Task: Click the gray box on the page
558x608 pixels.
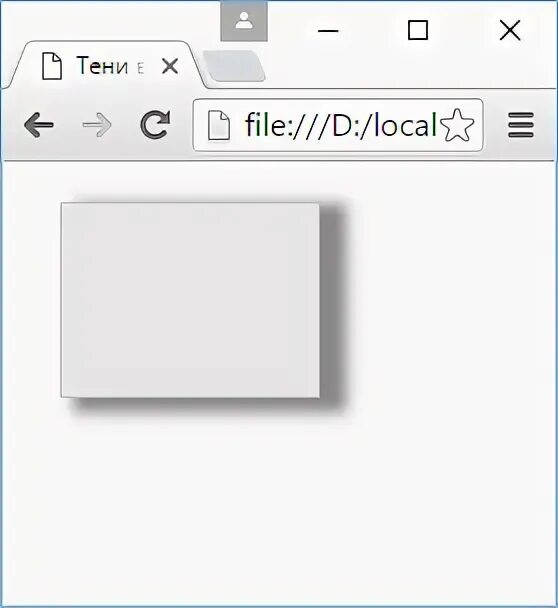Action: click(190, 300)
